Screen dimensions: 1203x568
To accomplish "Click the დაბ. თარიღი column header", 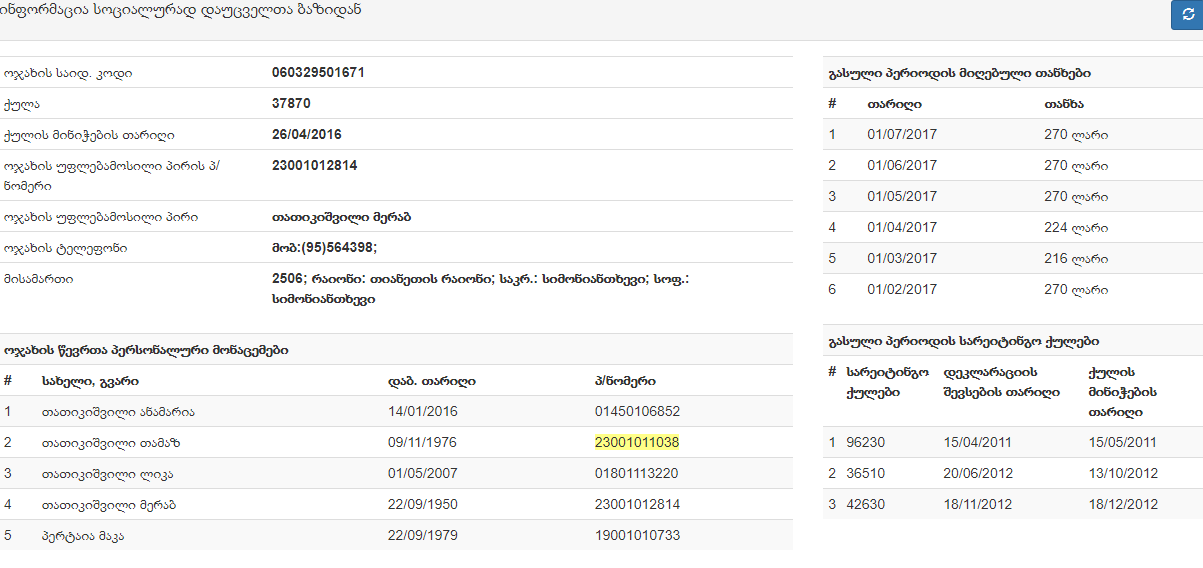I will coord(431,381).
